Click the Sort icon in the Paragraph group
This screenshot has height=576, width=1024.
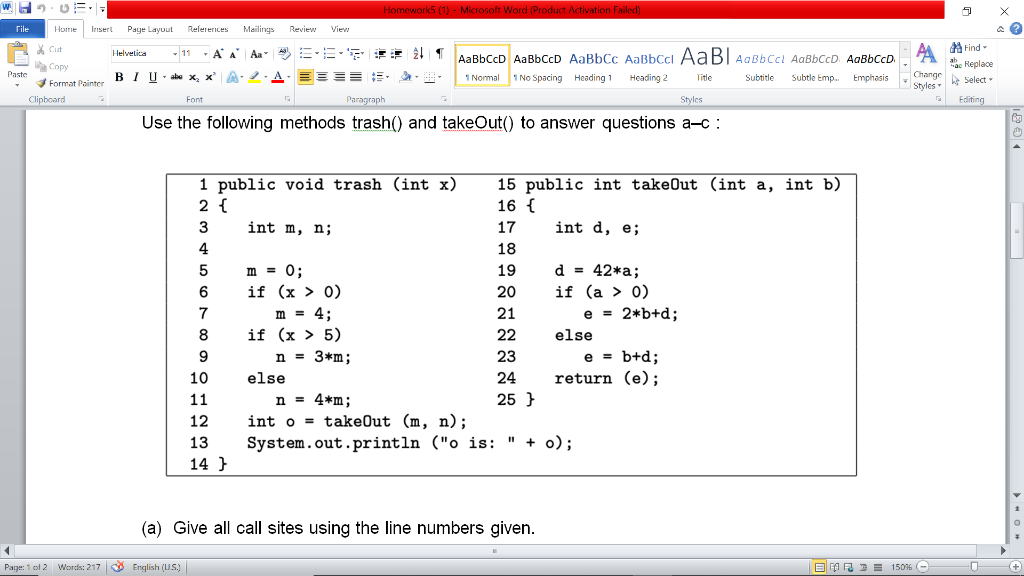(416, 53)
